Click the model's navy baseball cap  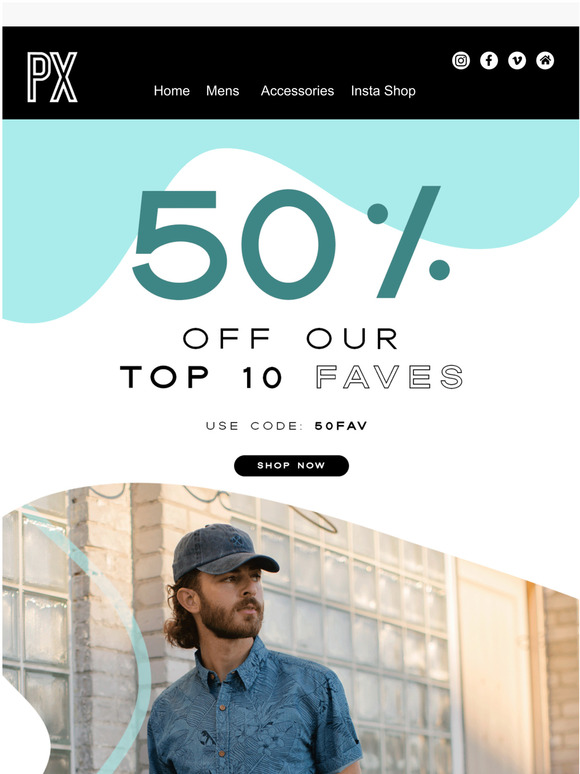pos(222,550)
